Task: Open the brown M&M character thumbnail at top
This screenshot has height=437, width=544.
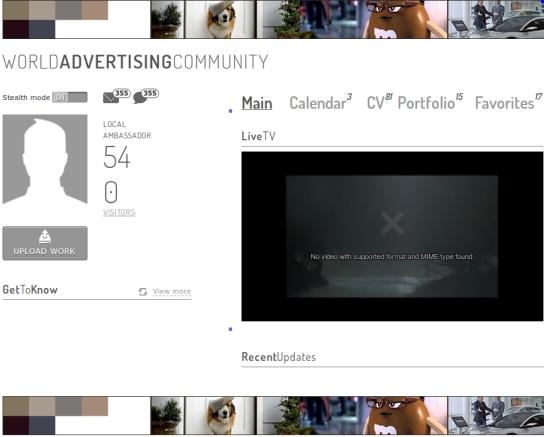Action: (373, 19)
